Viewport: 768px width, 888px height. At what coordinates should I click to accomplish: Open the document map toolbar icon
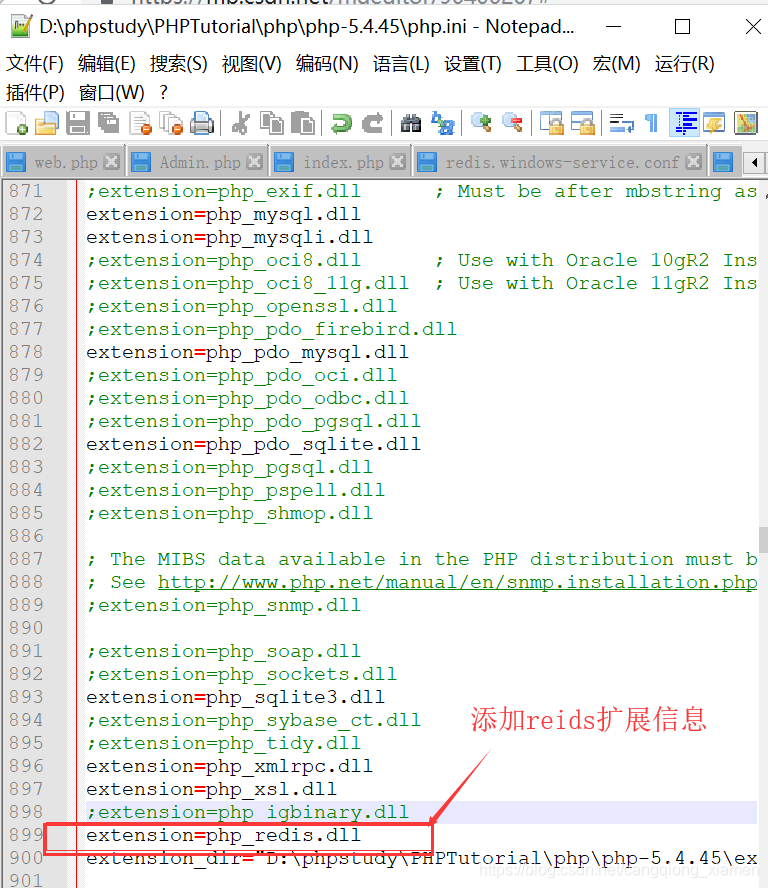click(x=745, y=123)
